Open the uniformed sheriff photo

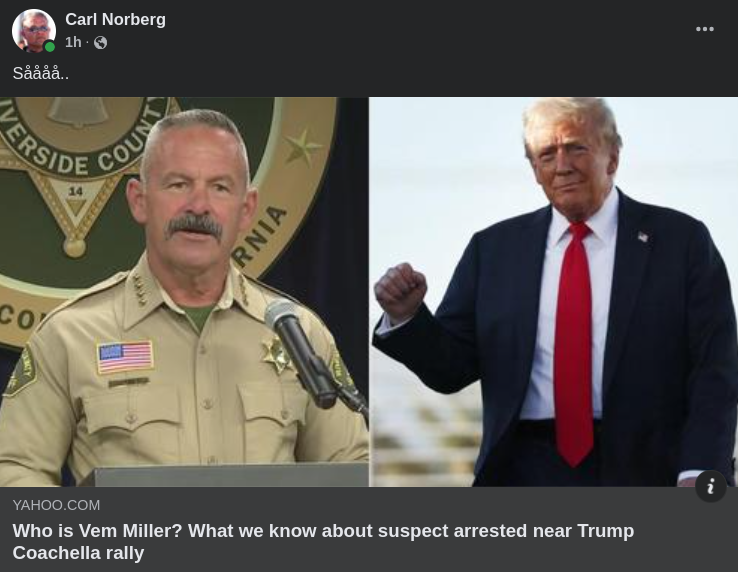184,291
